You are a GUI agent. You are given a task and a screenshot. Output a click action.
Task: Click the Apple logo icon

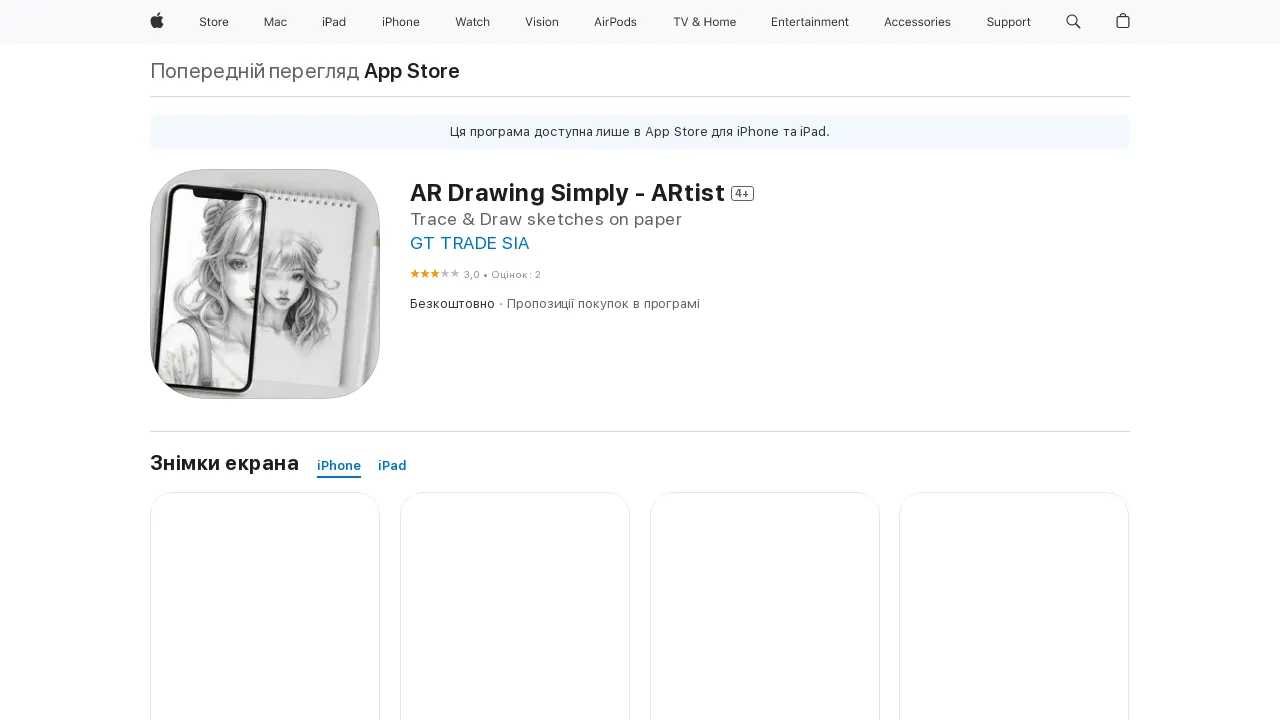click(x=157, y=21)
